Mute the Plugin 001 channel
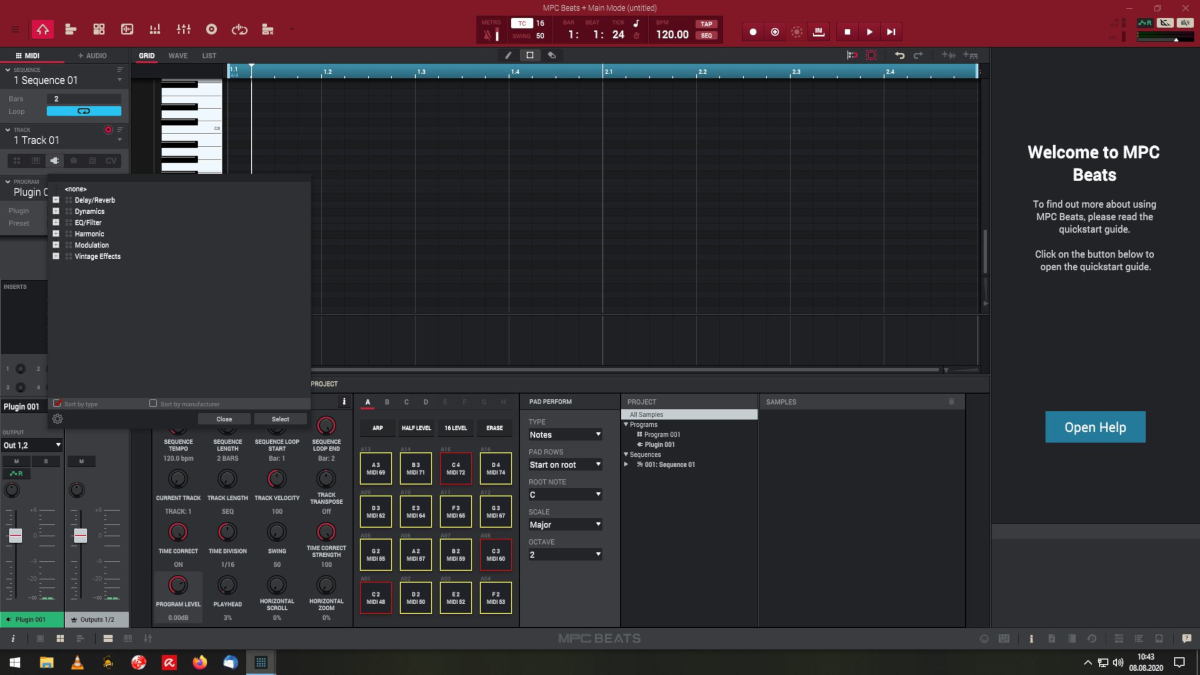This screenshot has width=1200, height=675. [16, 461]
